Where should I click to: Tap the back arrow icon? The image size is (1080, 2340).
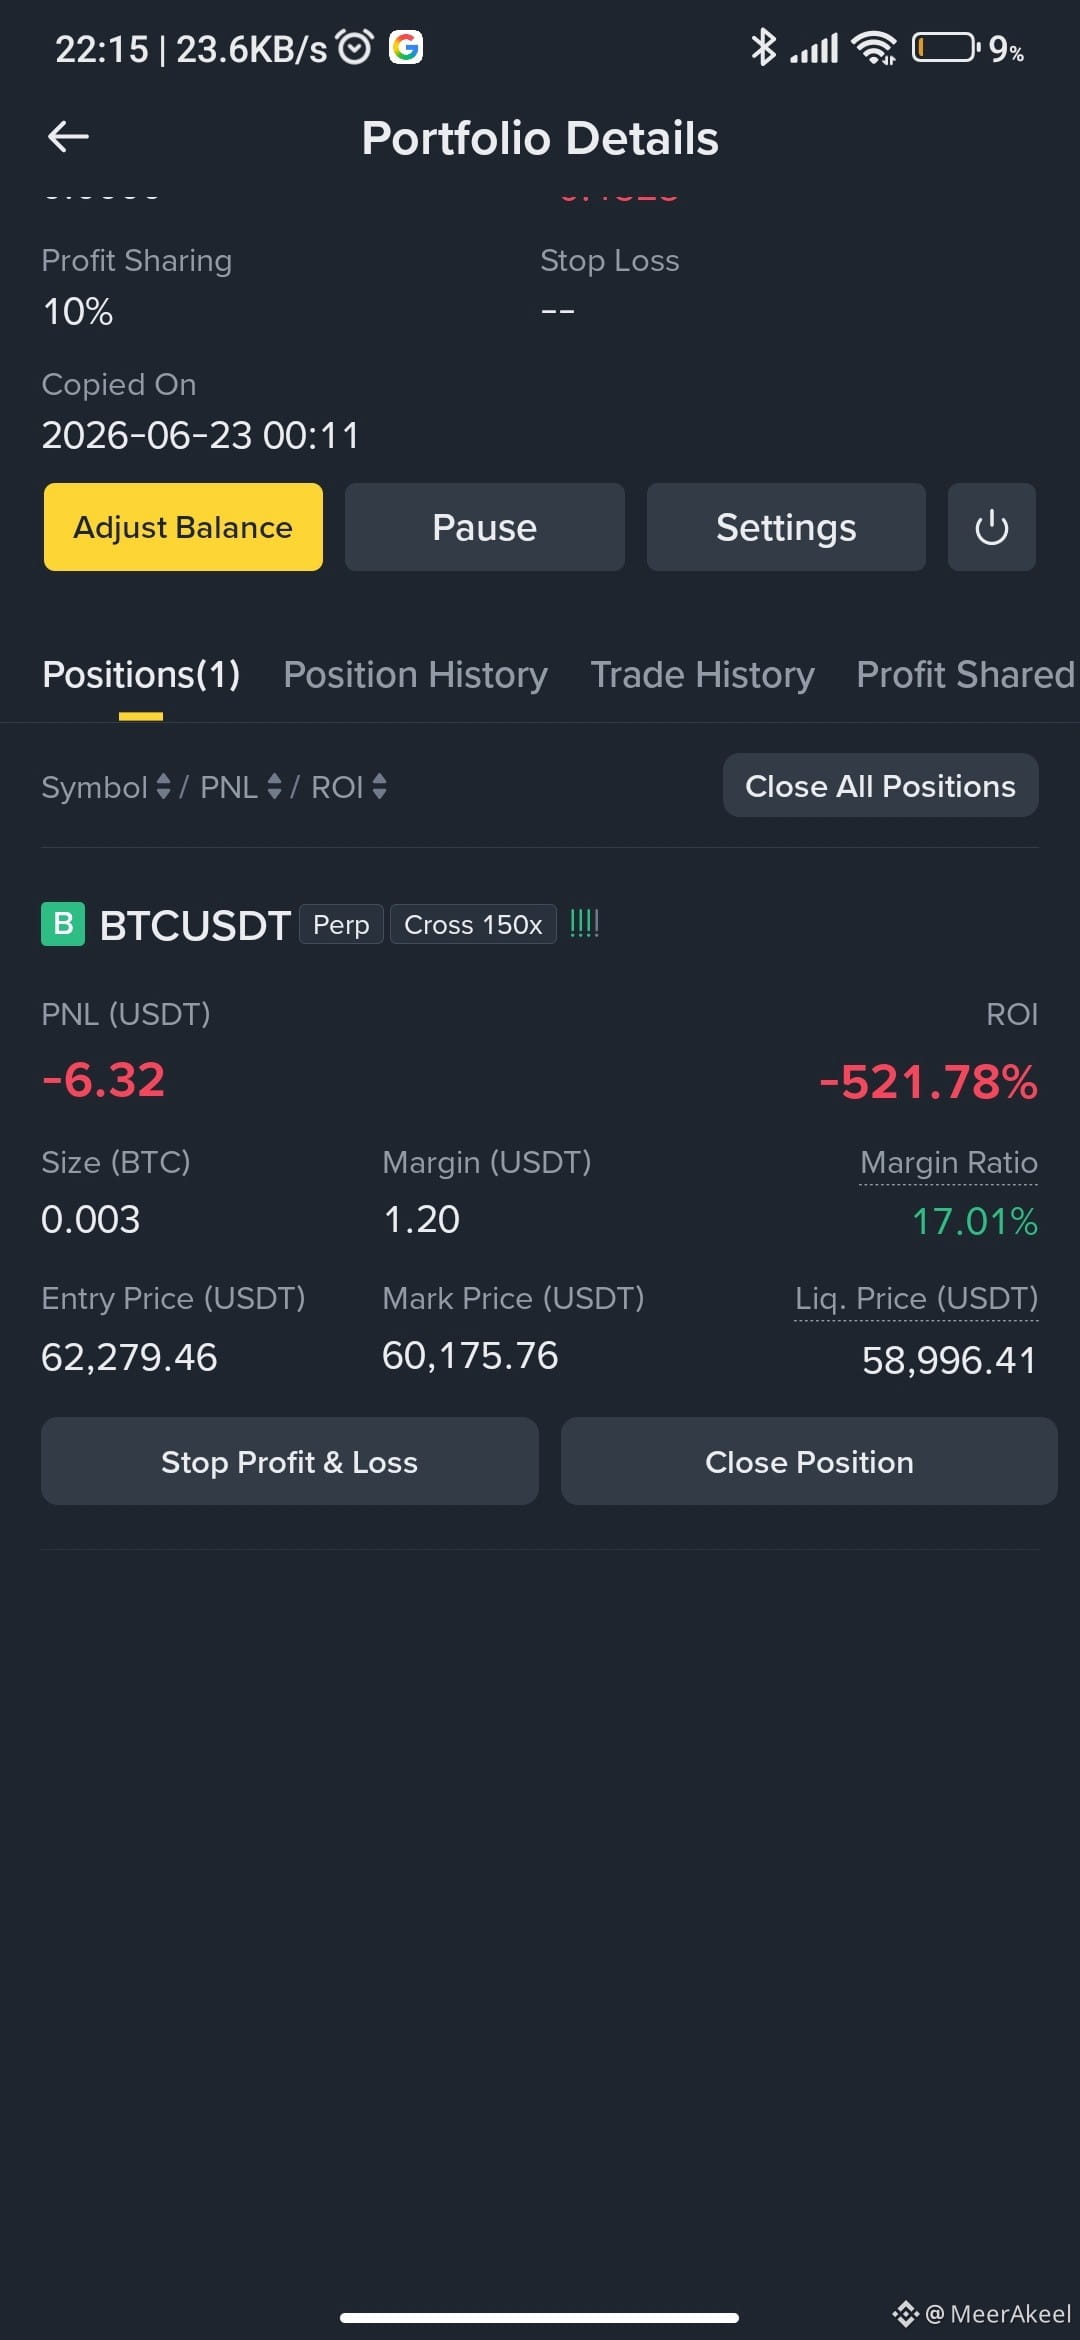[x=68, y=136]
